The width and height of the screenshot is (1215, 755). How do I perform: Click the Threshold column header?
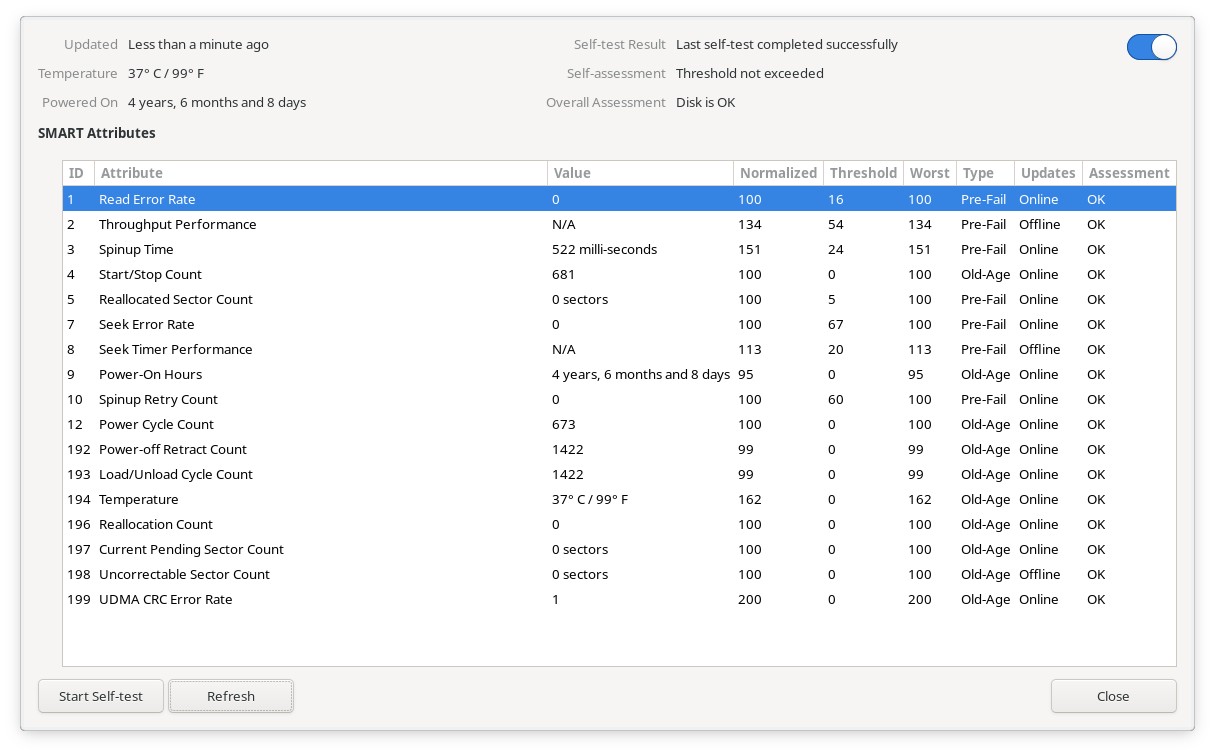tap(862, 173)
